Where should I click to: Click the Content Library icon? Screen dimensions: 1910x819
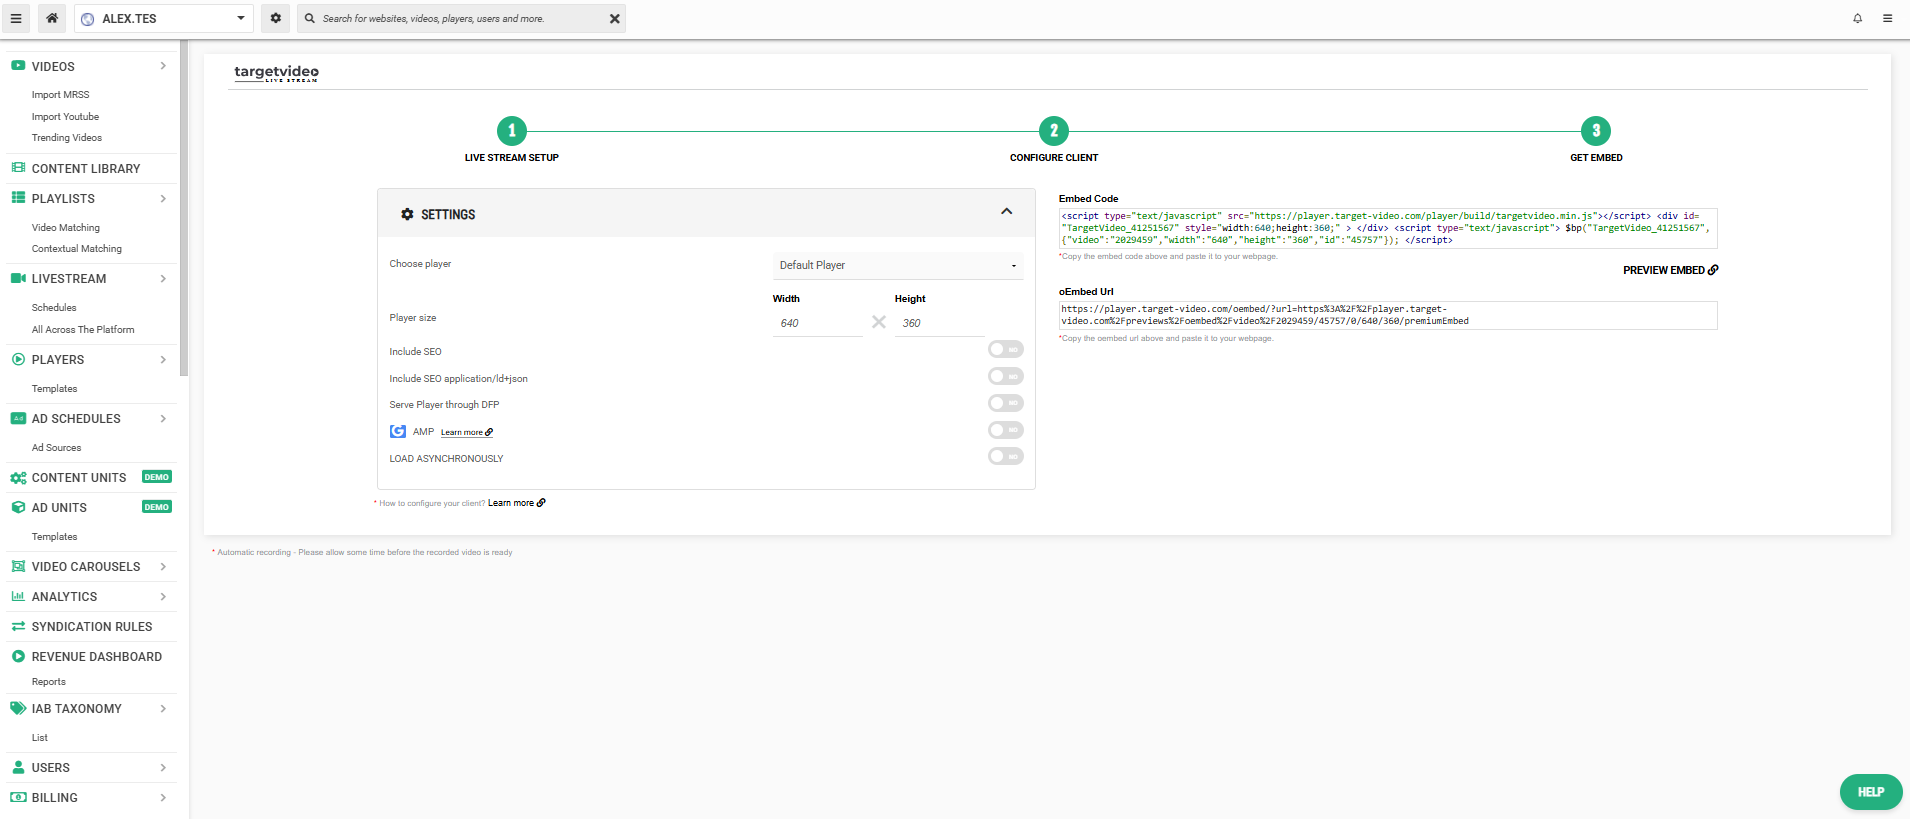[x=18, y=168]
